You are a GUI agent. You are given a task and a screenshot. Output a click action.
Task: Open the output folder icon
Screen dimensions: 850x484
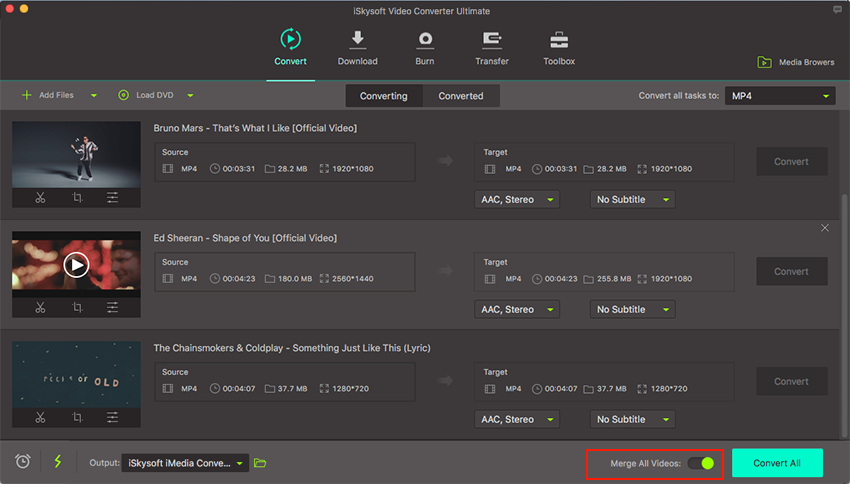(261, 463)
